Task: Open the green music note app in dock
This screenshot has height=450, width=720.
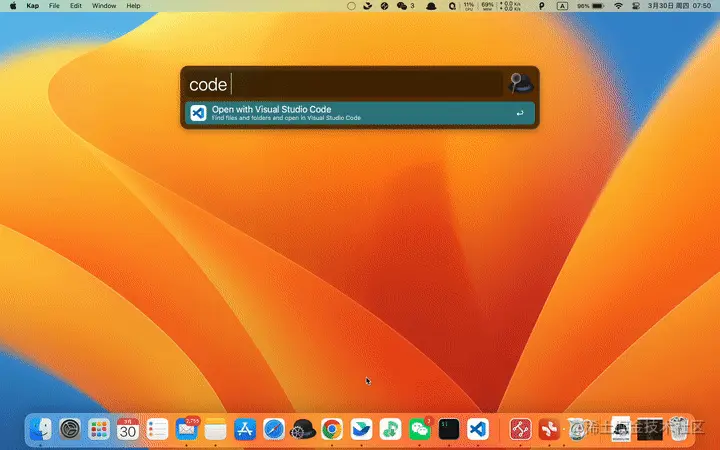Action: [390, 429]
